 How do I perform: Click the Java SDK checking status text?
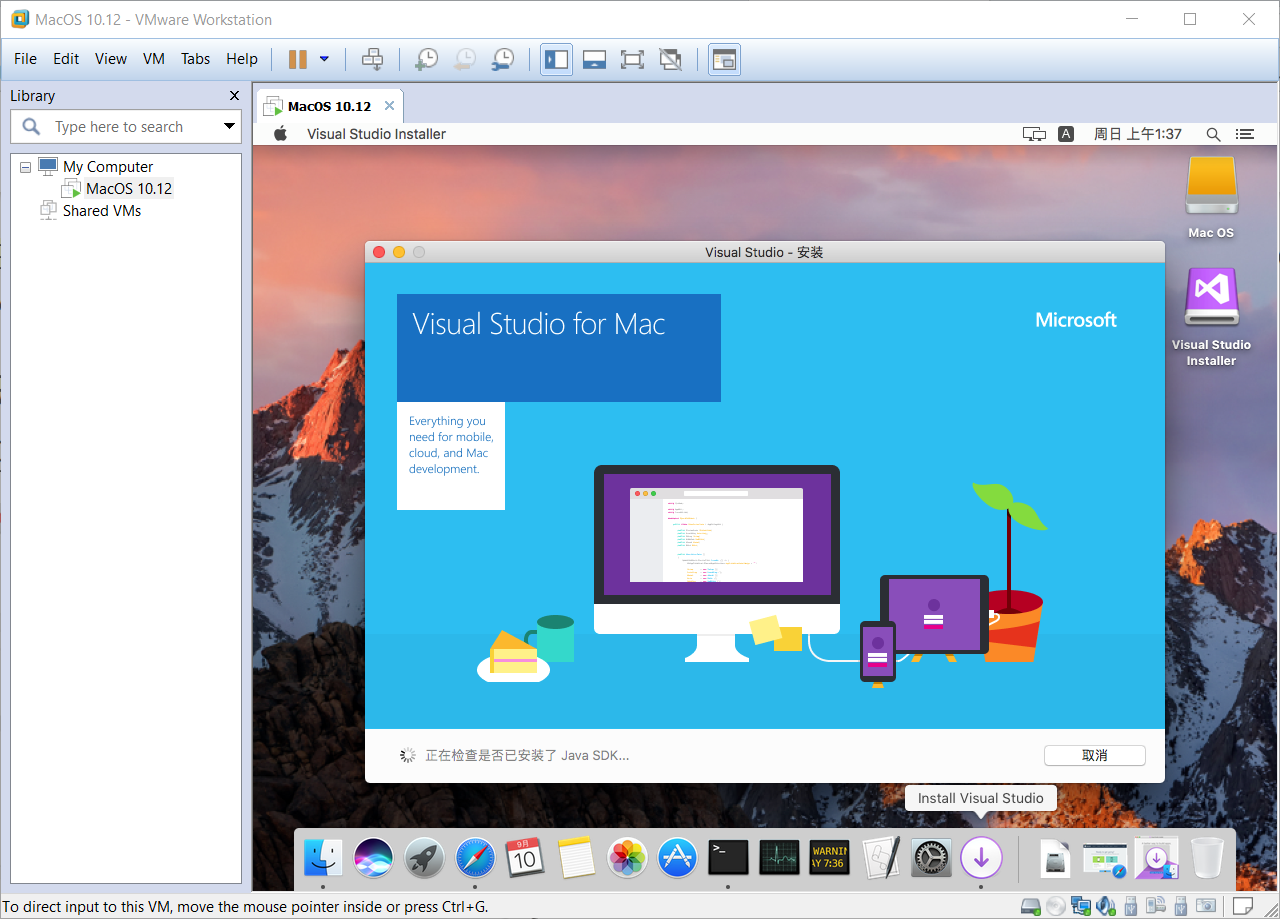pyautogui.click(x=527, y=755)
